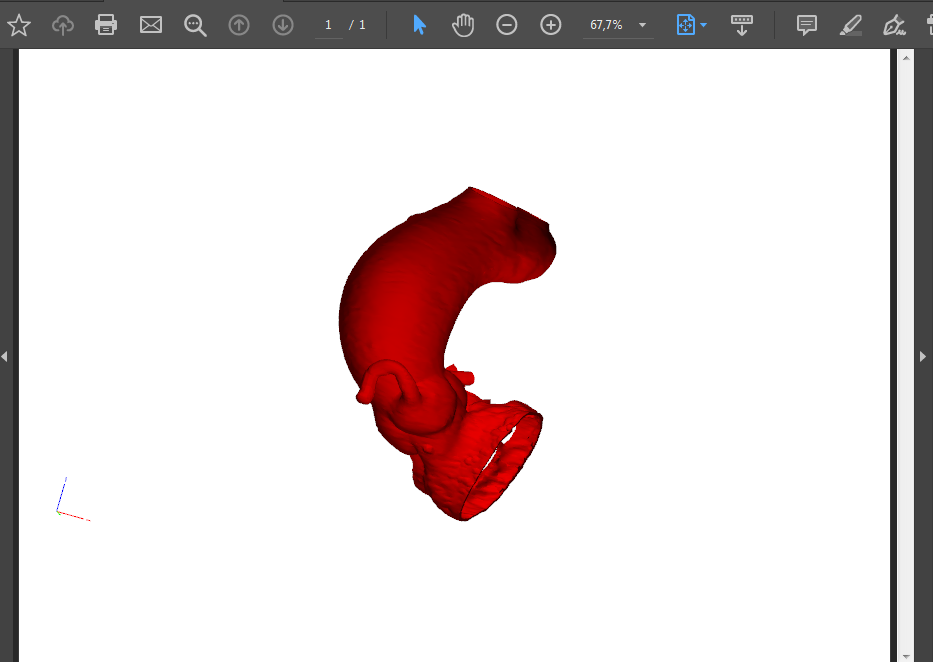The height and width of the screenshot is (662, 933).
Task: Go to previous page arrow
Action: pyautogui.click(x=239, y=25)
